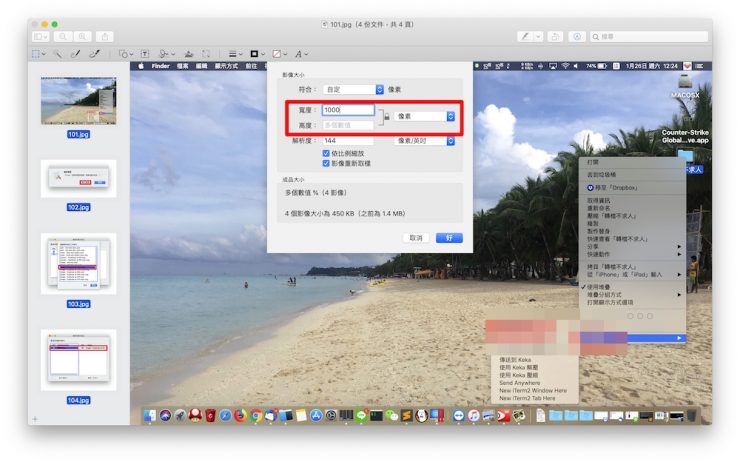This screenshot has width=740, height=462.
Task: Select the Instant Alpha wand tool
Action: point(58,54)
